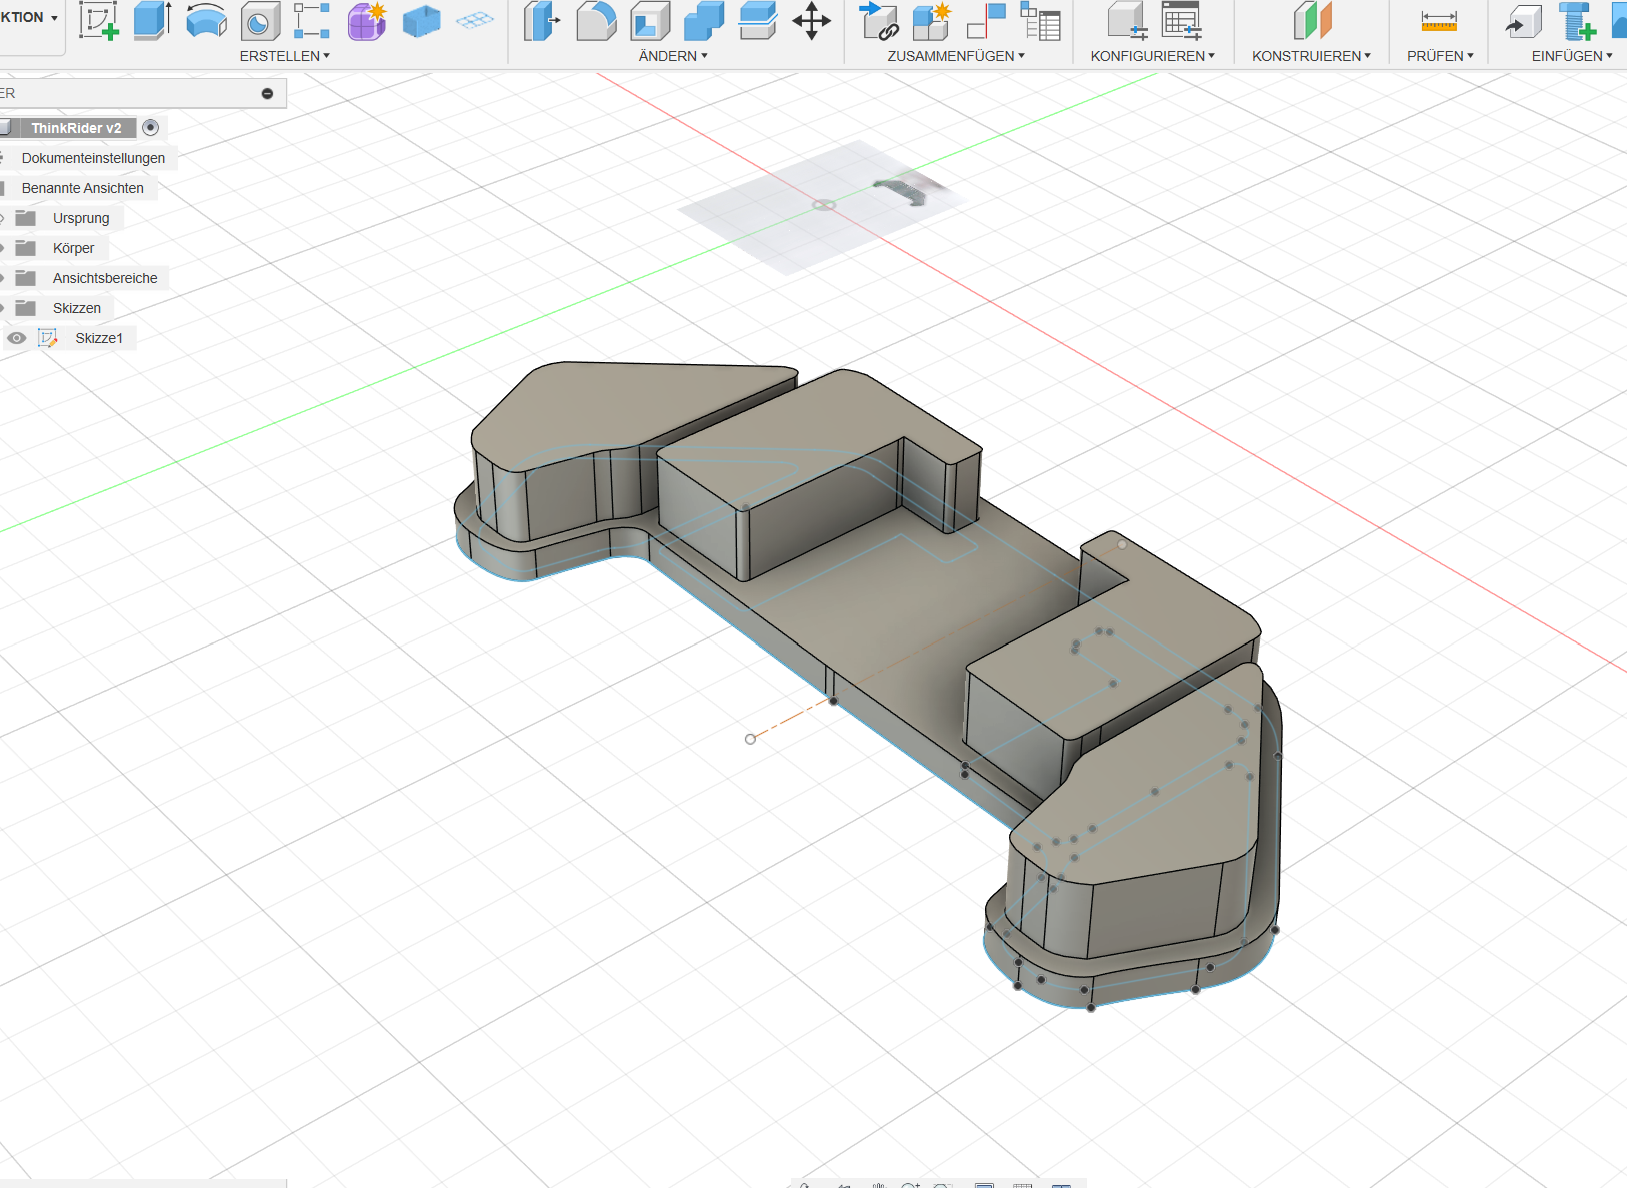Screen dimensions: 1627x1188
Task: Collapse the browser panel with minus button
Action: point(267,93)
